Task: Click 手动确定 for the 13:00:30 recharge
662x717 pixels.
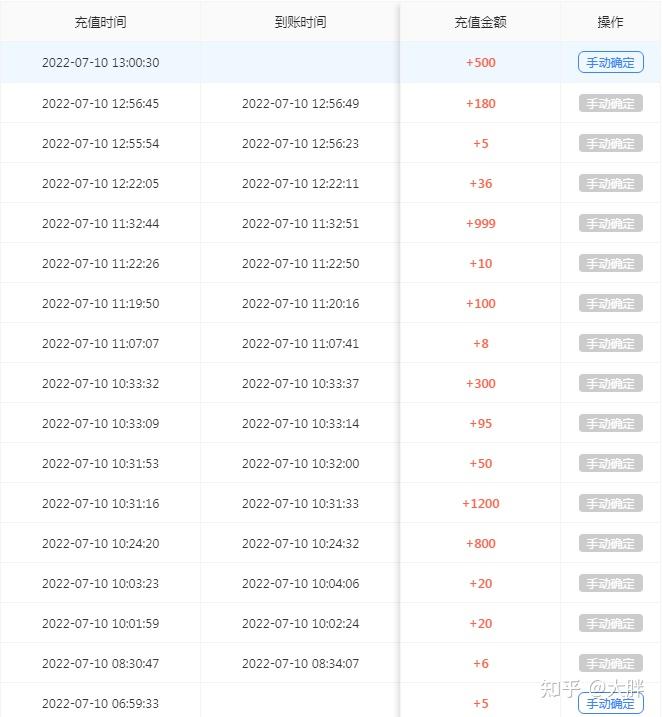Action: [610, 63]
